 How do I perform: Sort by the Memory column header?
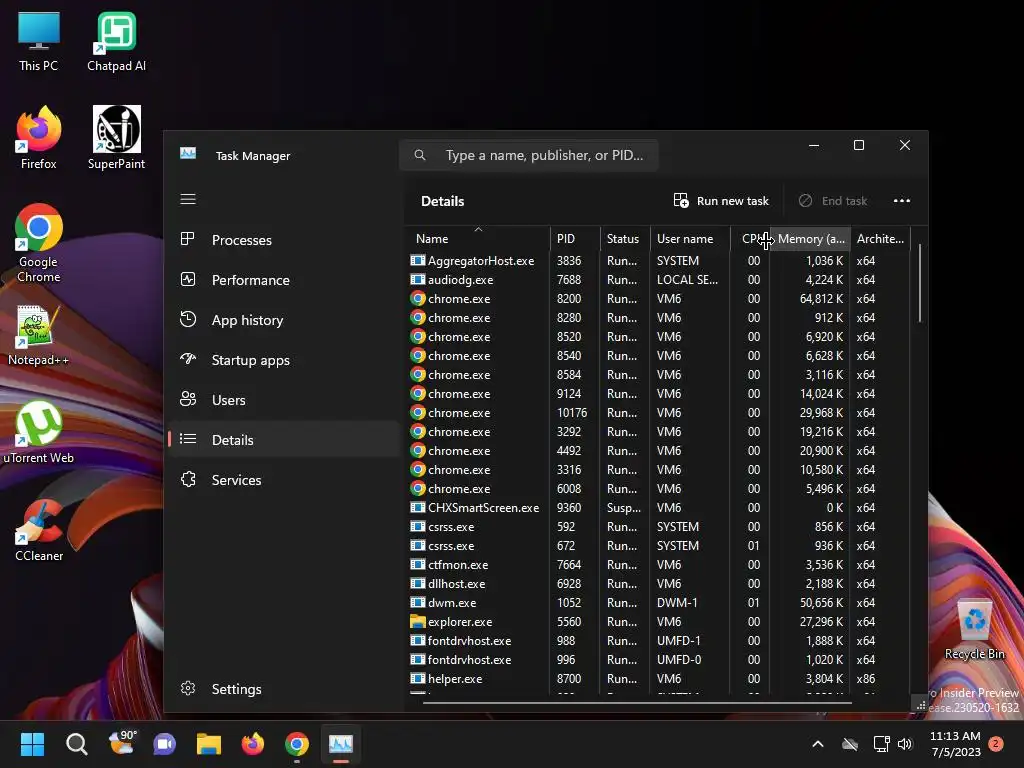810,238
